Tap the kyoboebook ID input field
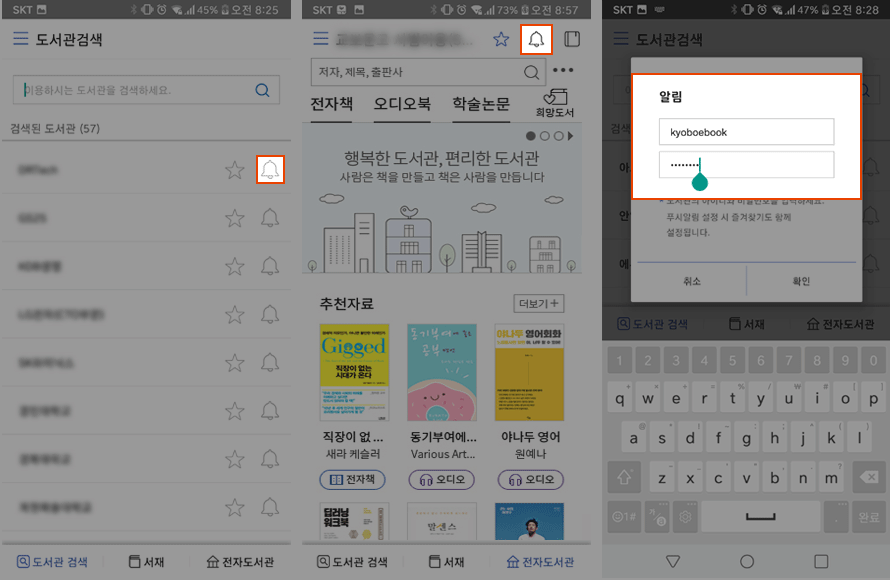 (746, 131)
